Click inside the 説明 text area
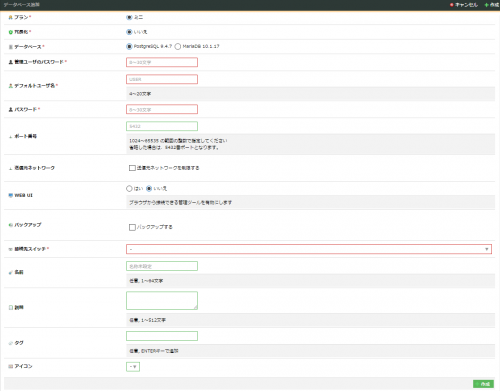 point(162,301)
